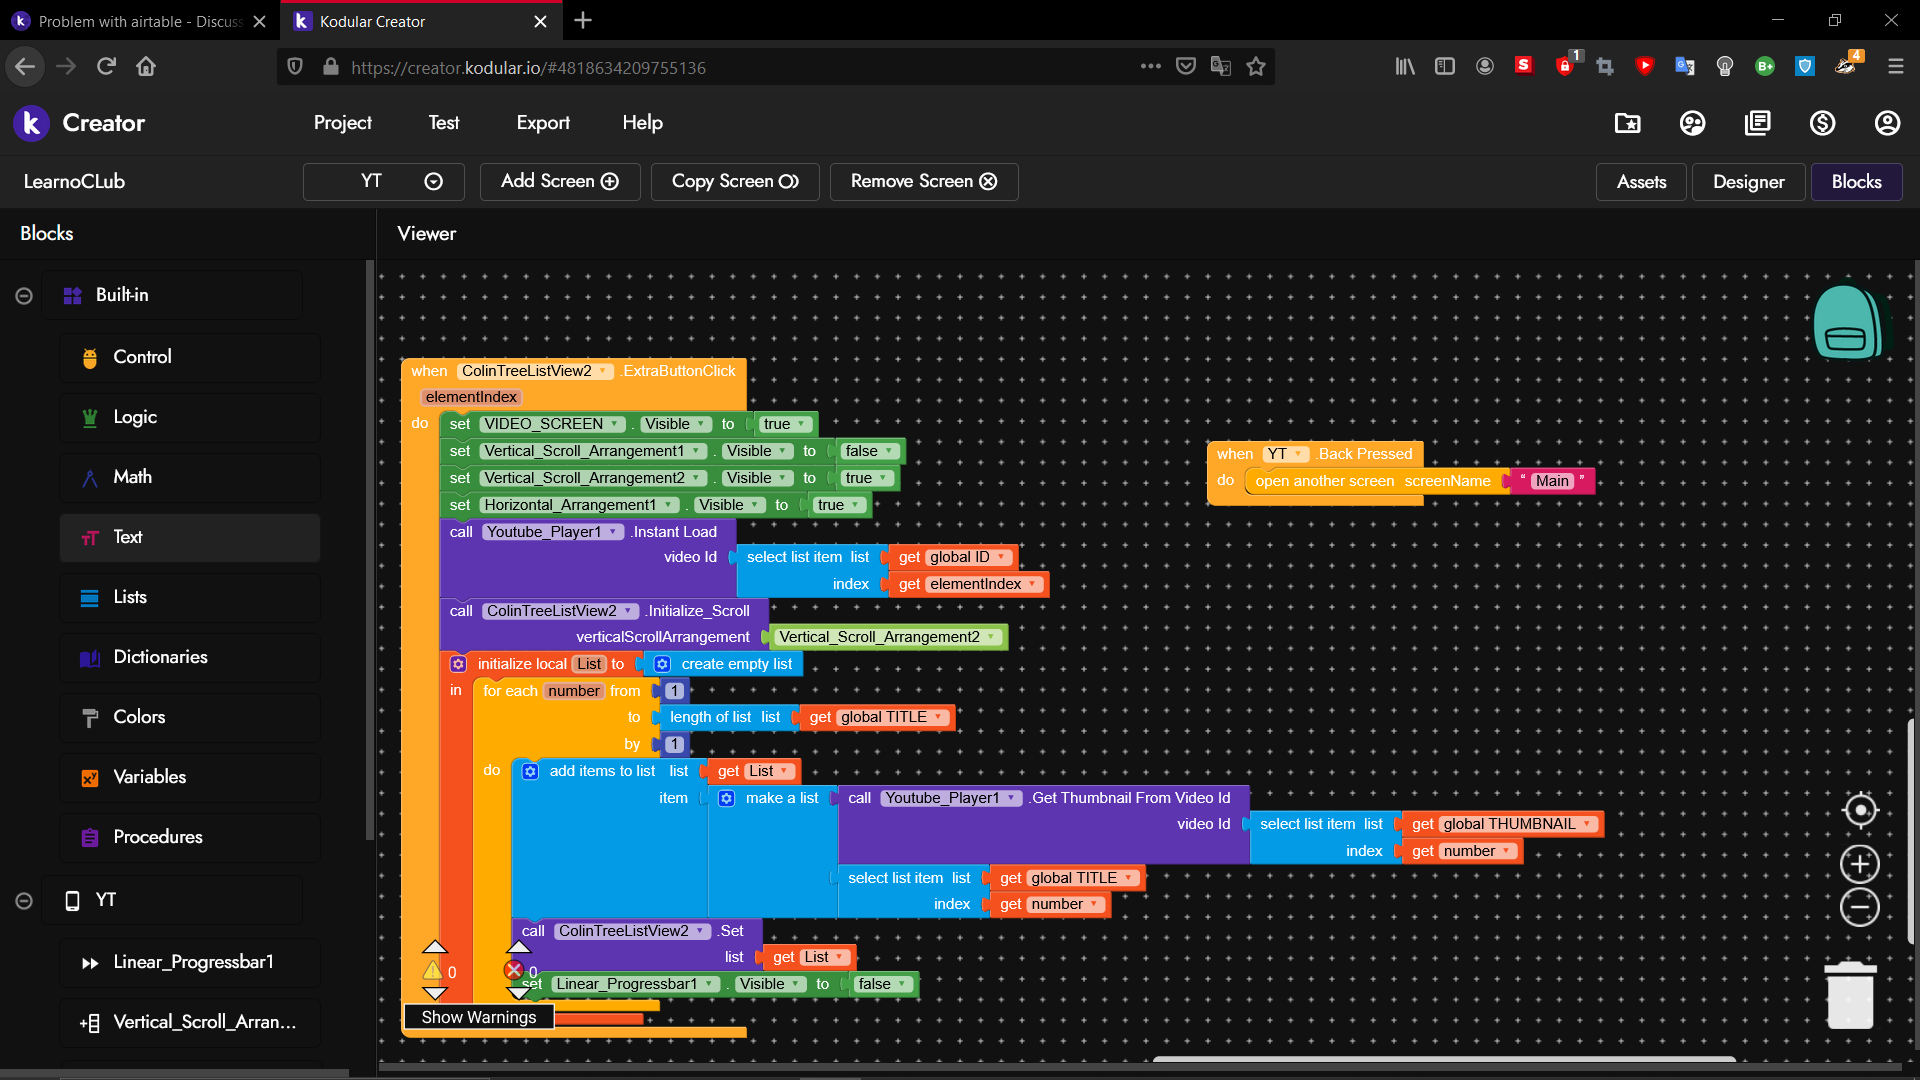Open the backpack icon in viewer

coord(1846,323)
